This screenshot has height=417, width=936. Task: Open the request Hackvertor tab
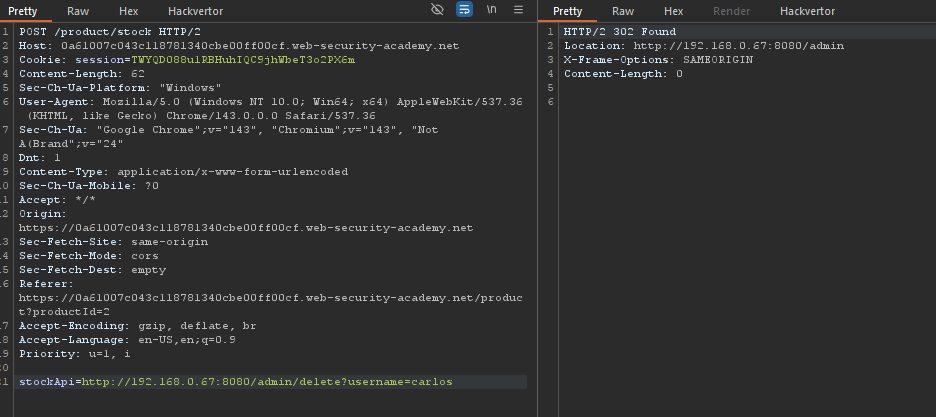[x=195, y=11]
